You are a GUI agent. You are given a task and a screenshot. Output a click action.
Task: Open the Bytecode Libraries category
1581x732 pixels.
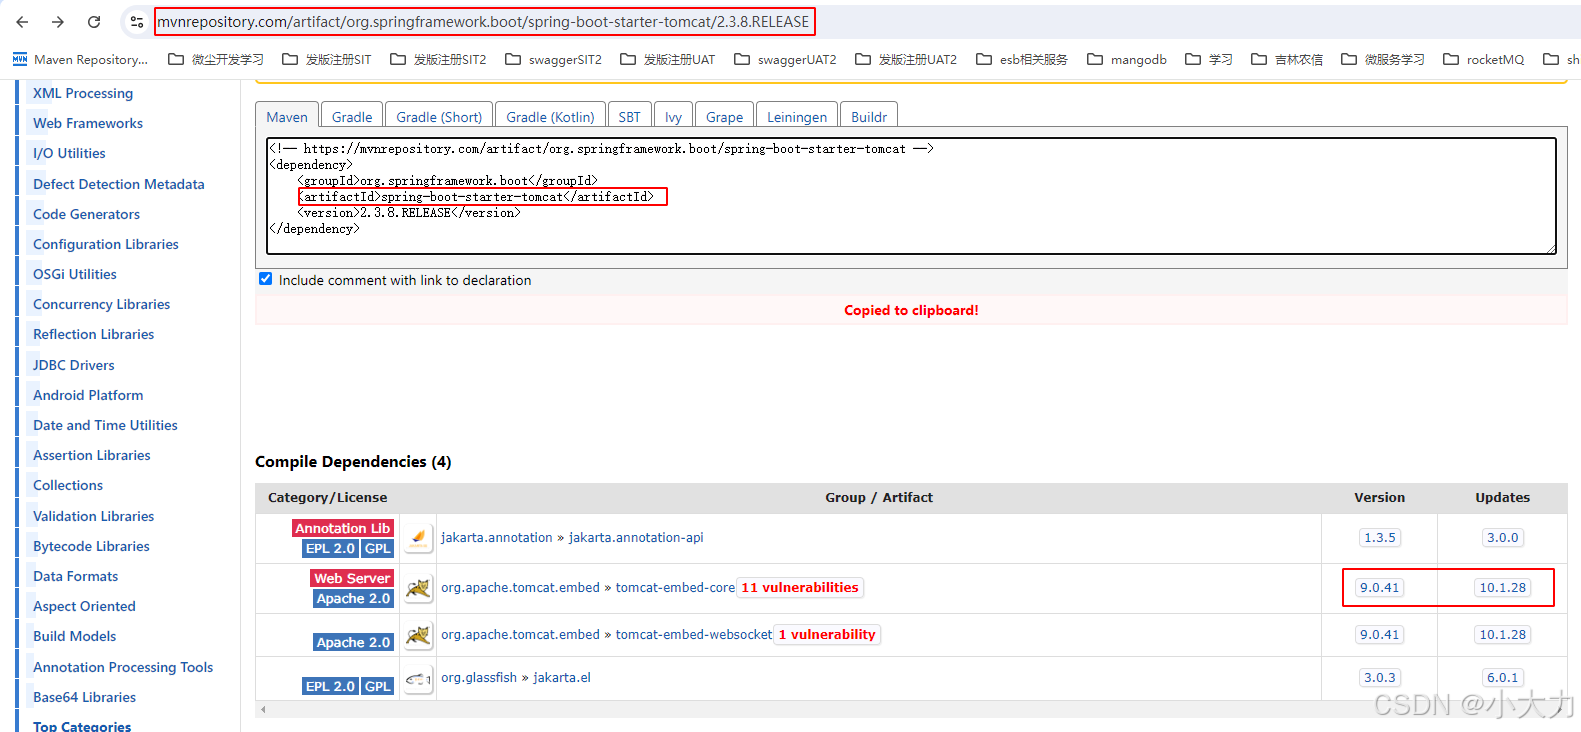[x=91, y=546]
